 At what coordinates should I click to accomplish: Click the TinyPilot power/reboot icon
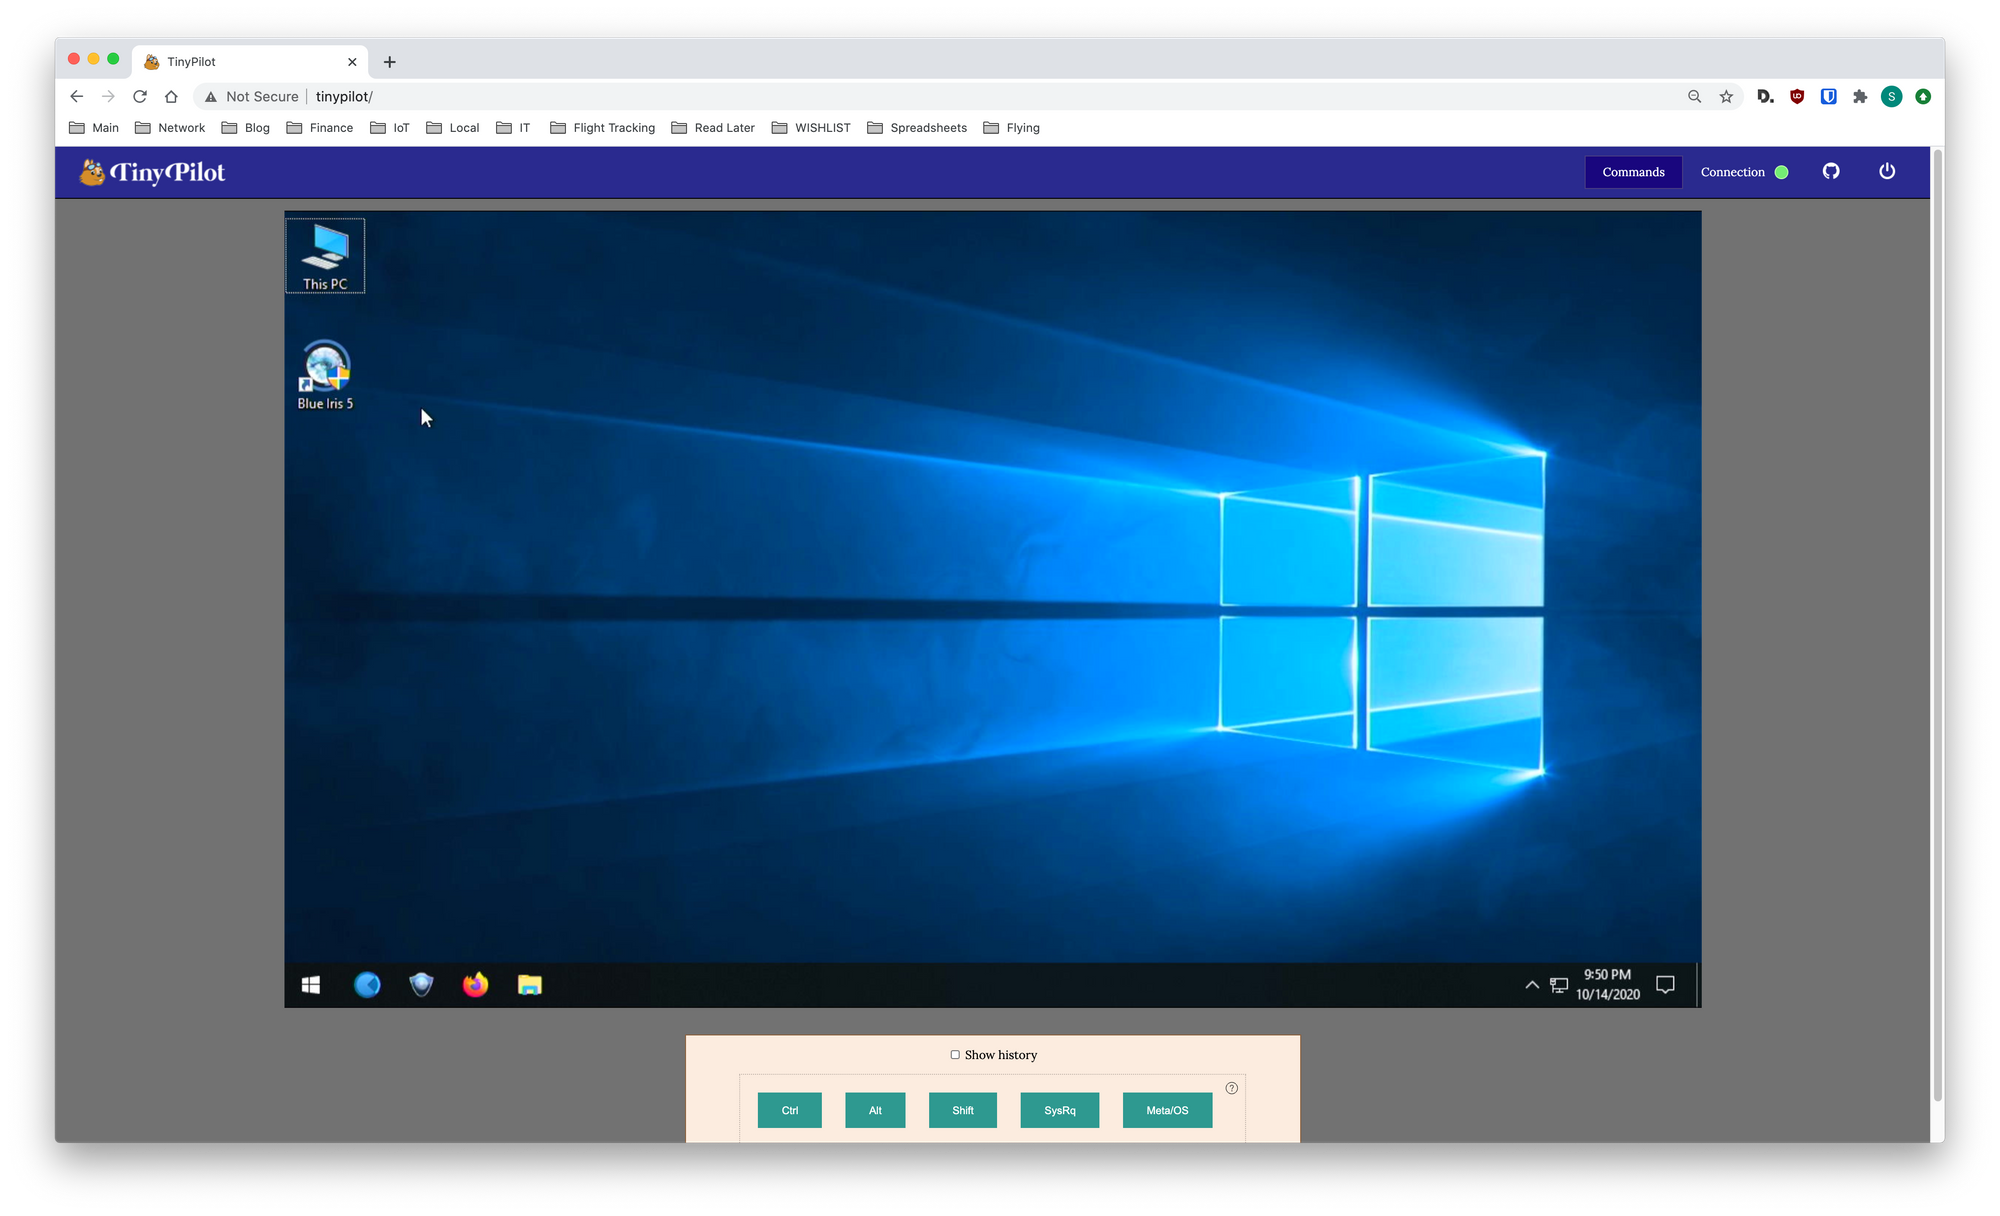point(1887,171)
